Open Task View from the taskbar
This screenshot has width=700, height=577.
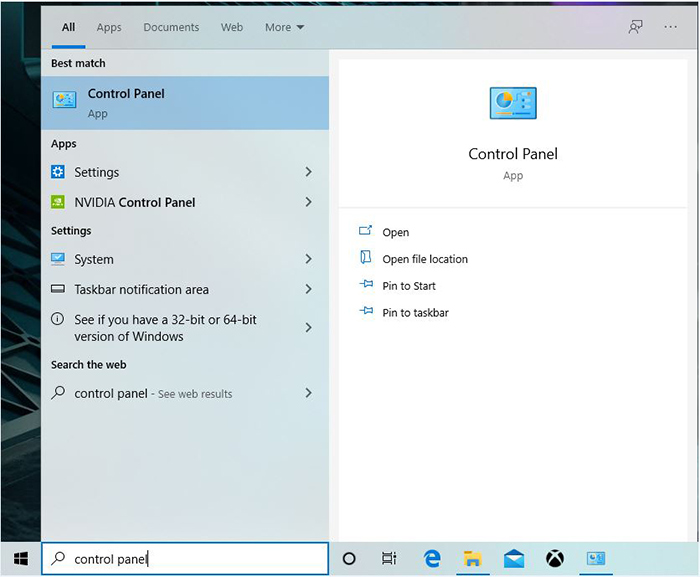coord(389,559)
